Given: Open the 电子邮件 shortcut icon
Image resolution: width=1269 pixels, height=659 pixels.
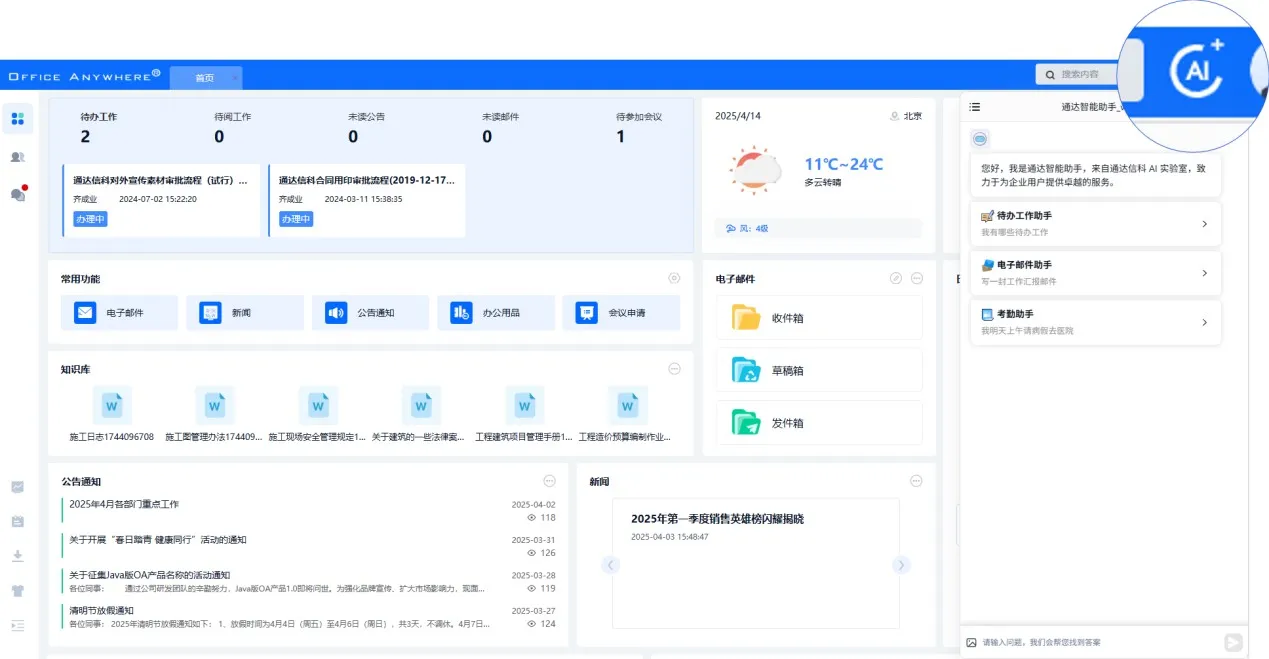Looking at the screenshot, I should pyautogui.click(x=85, y=313).
